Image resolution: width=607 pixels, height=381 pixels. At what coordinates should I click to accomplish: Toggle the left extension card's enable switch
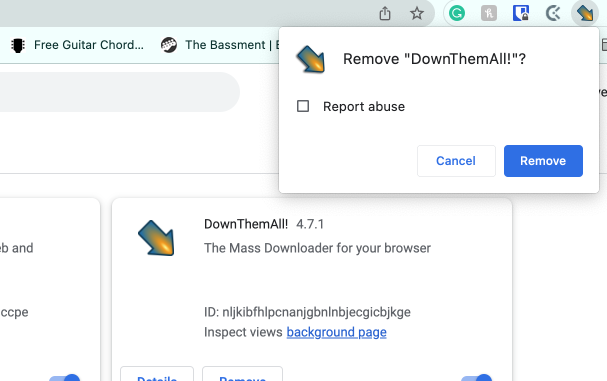[x=65, y=378]
